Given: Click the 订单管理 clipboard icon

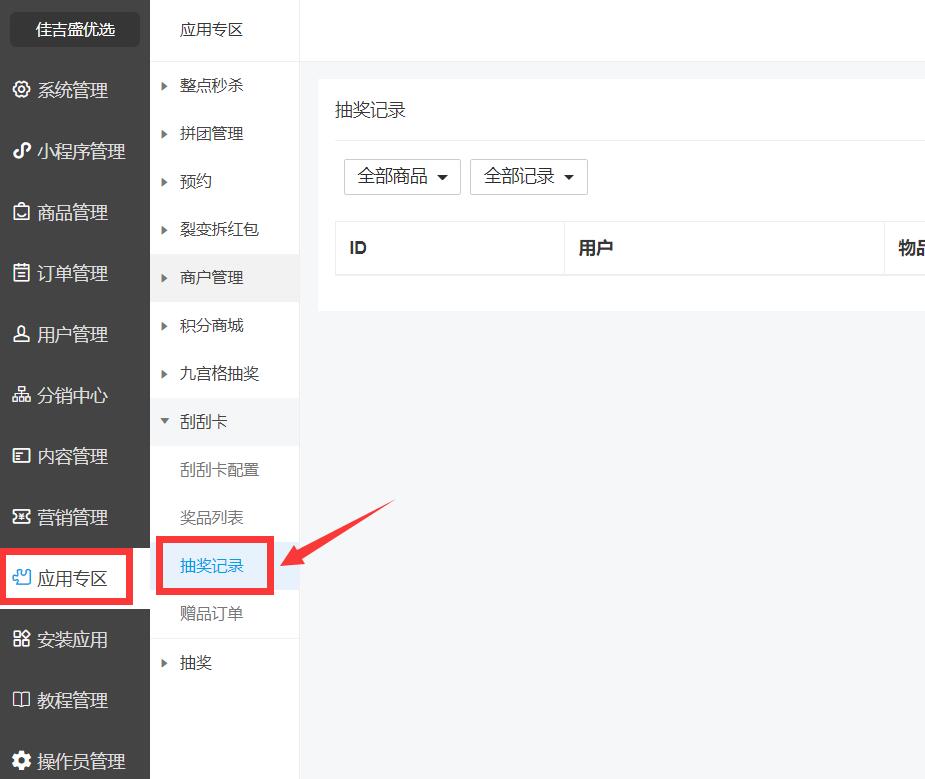Looking at the screenshot, I should click(21, 273).
